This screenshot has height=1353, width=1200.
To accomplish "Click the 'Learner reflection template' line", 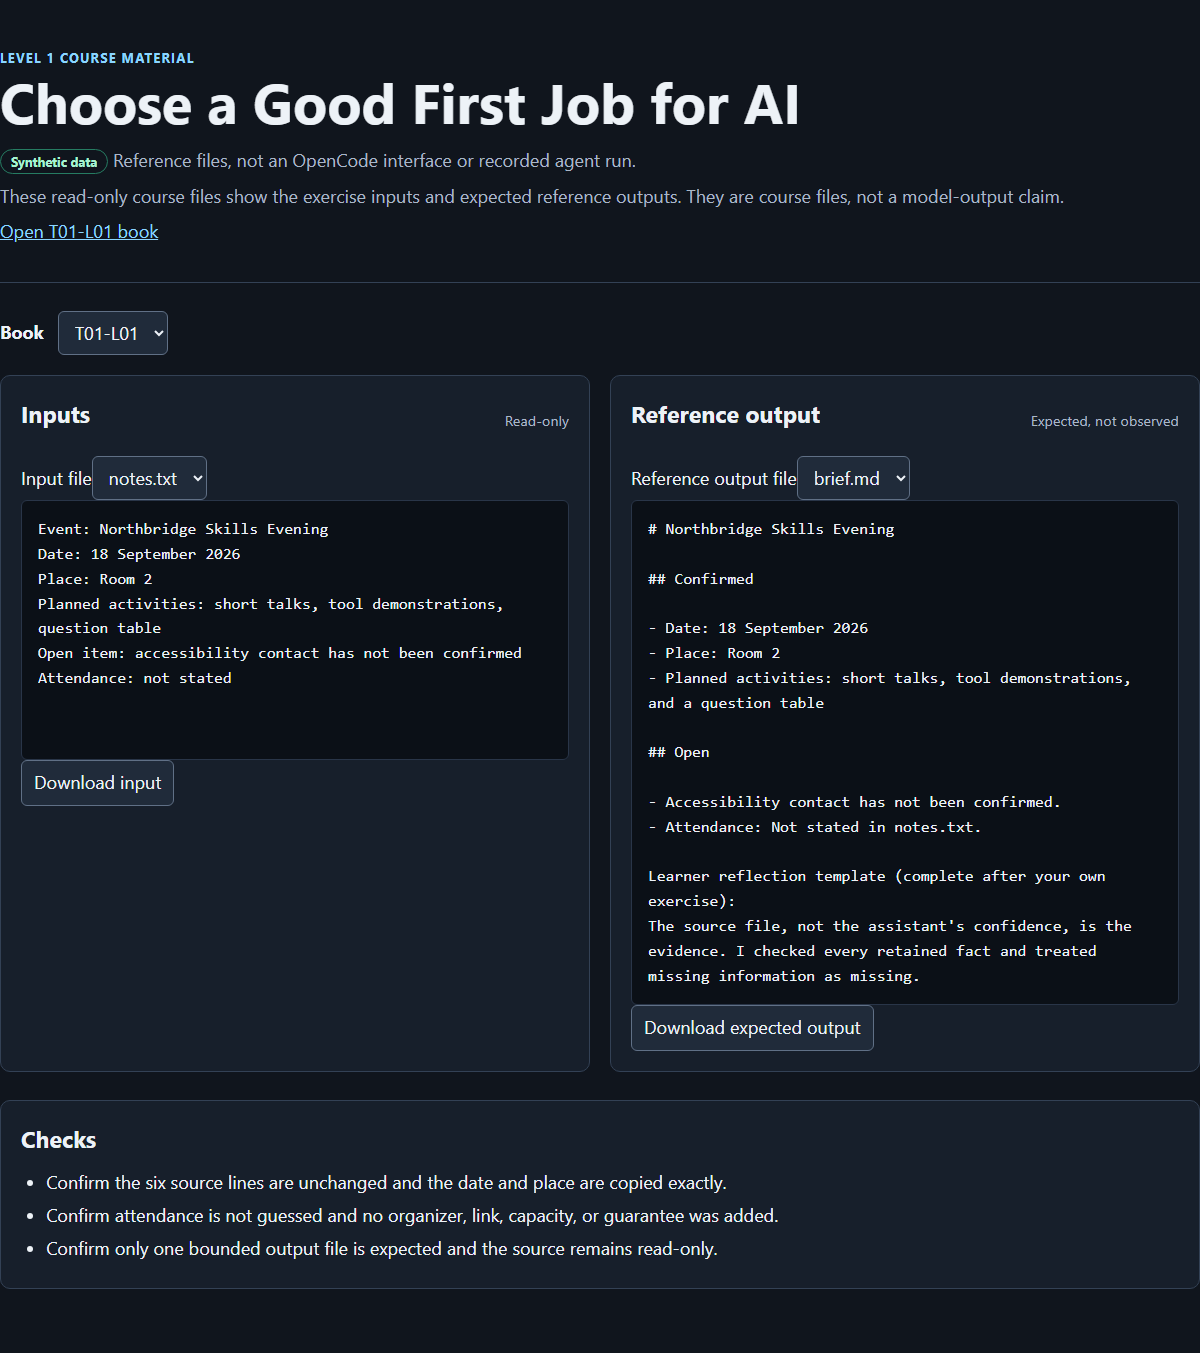I will coord(877,888).
